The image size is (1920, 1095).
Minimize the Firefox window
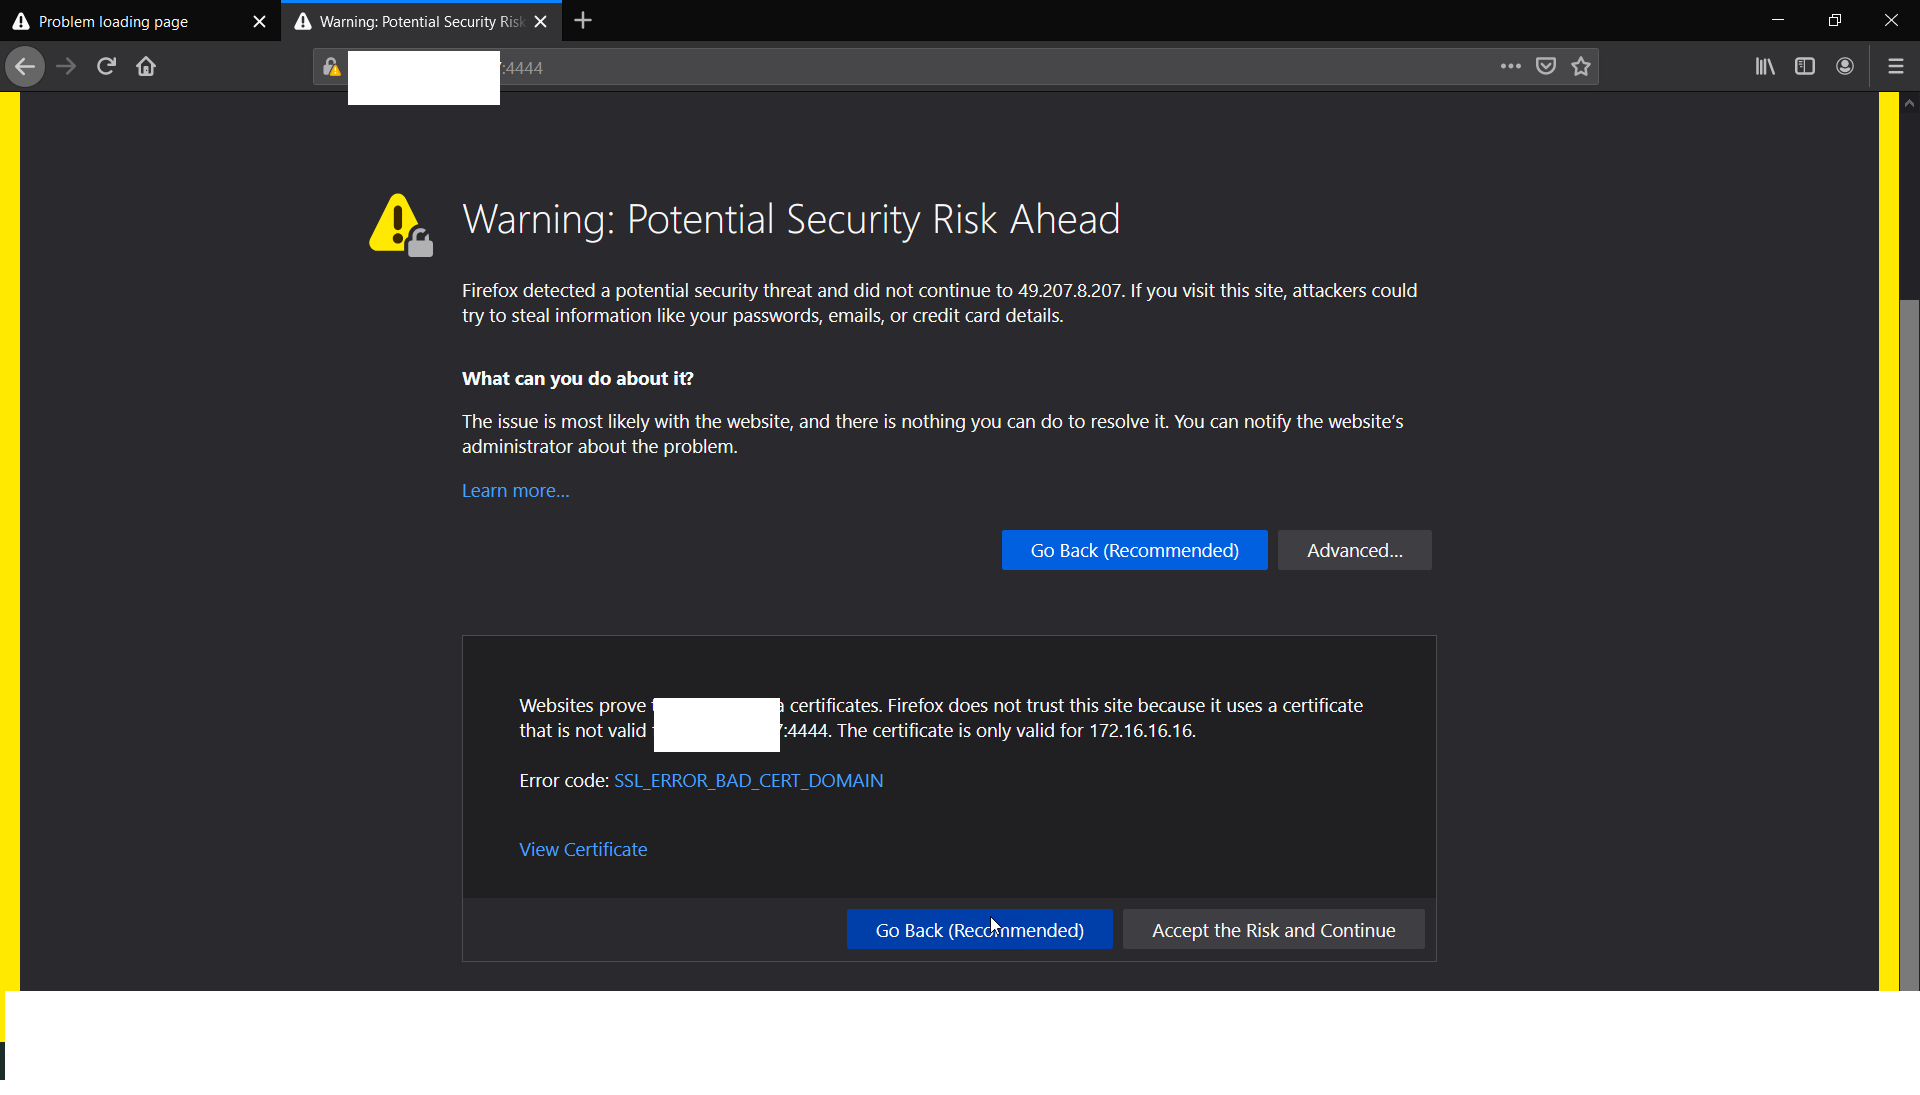coord(1777,20)
